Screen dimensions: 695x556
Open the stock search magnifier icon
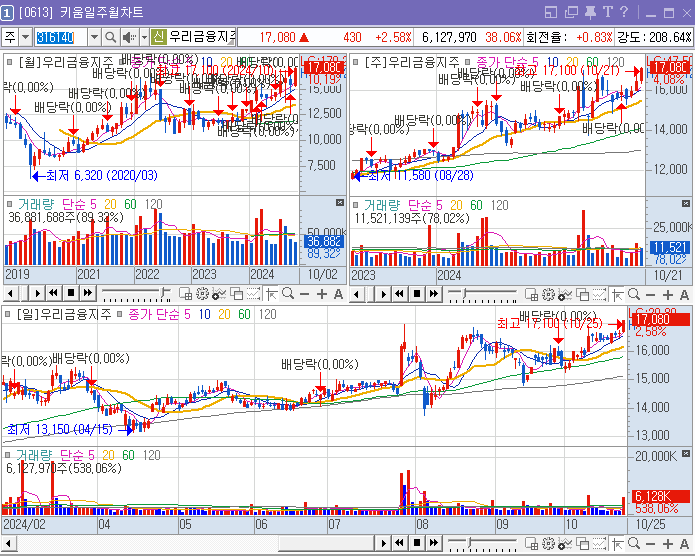pos(110,37)
